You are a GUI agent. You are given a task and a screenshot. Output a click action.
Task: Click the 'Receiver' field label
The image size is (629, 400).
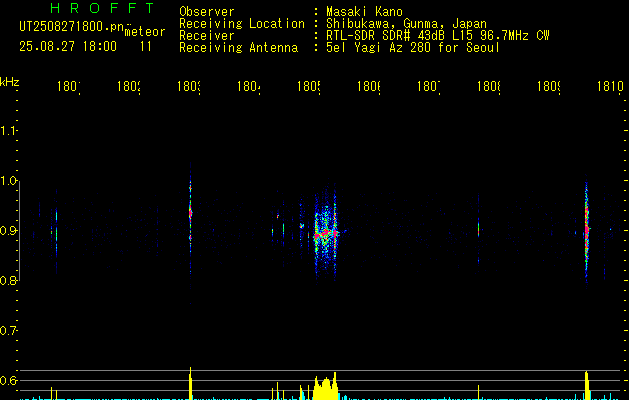tap(207, 36)
